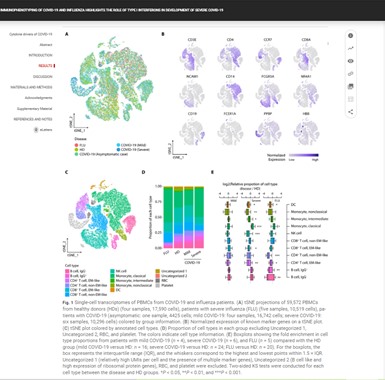385x380 pixels.
Task: Open Supplementary Material section
Action: tap(35, 109)
